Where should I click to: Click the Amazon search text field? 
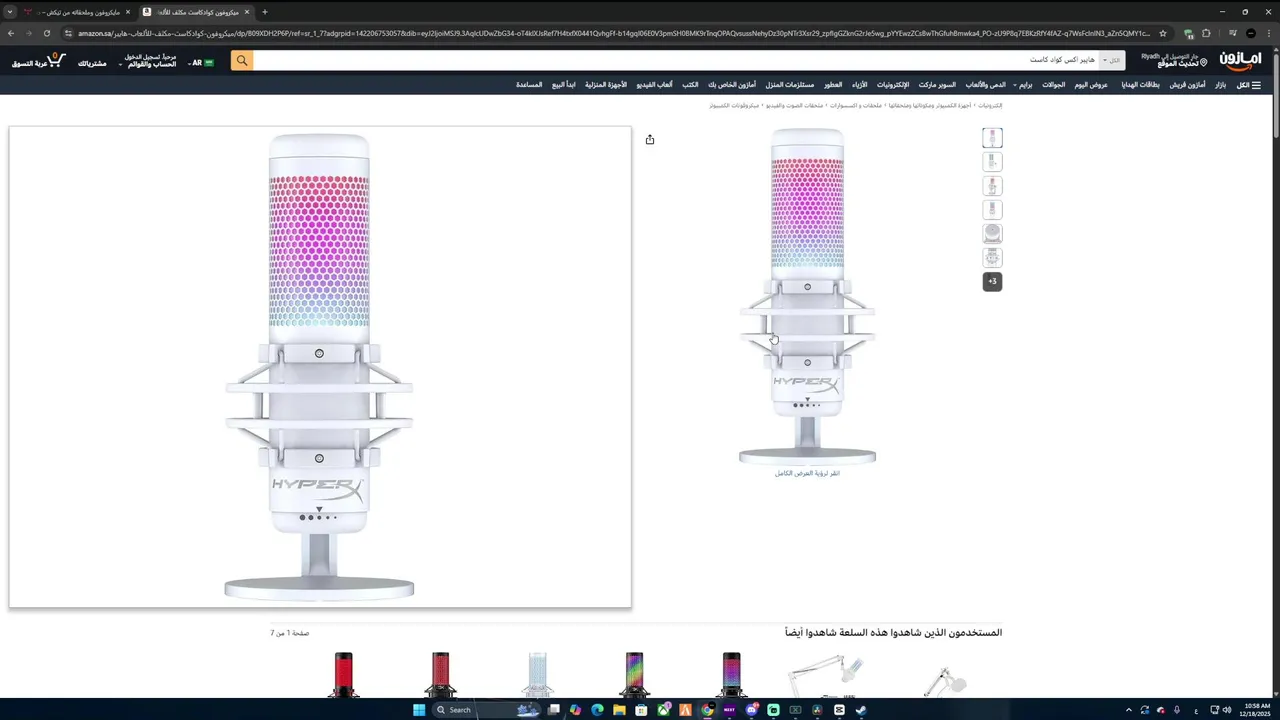click(x=675, y=60)
